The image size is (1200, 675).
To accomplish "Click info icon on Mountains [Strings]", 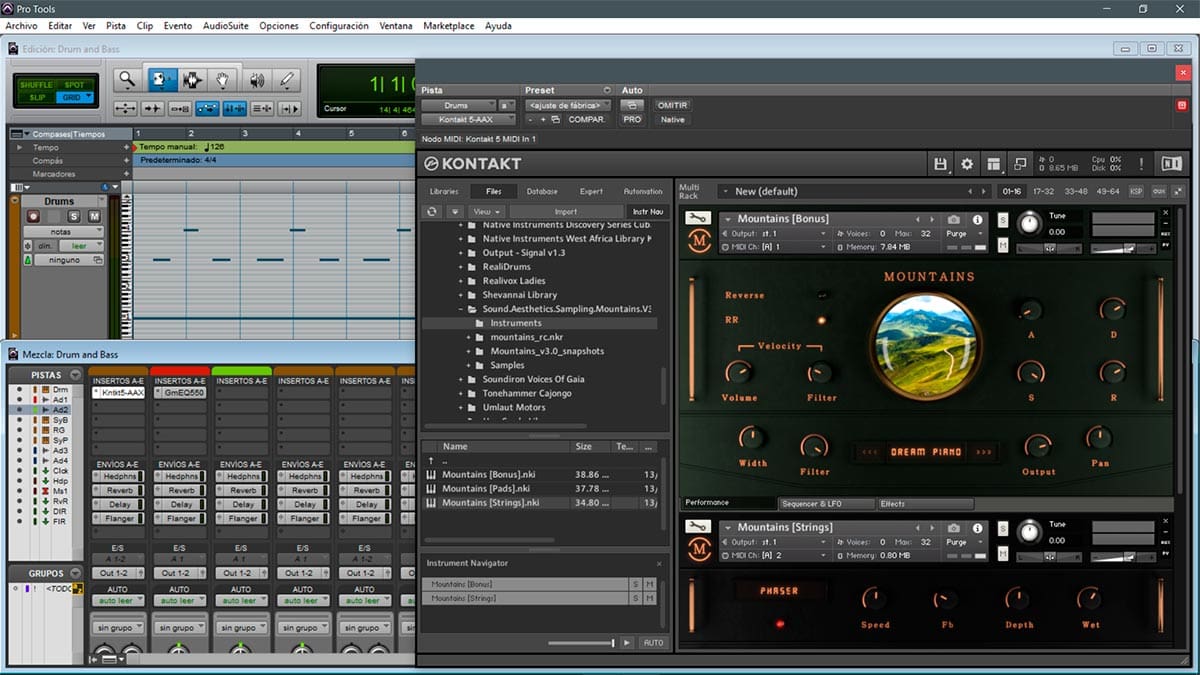I will pyautogui.click(x=978, y=527).
